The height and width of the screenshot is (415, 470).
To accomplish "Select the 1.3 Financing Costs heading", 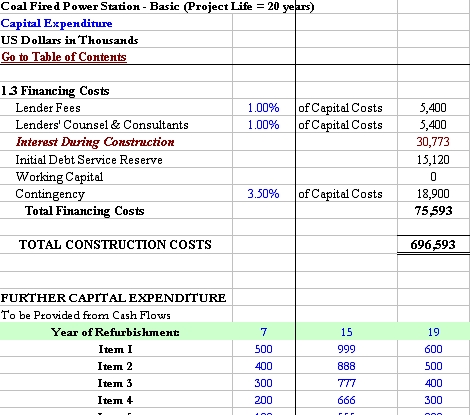I will click(x=55, y=91).
